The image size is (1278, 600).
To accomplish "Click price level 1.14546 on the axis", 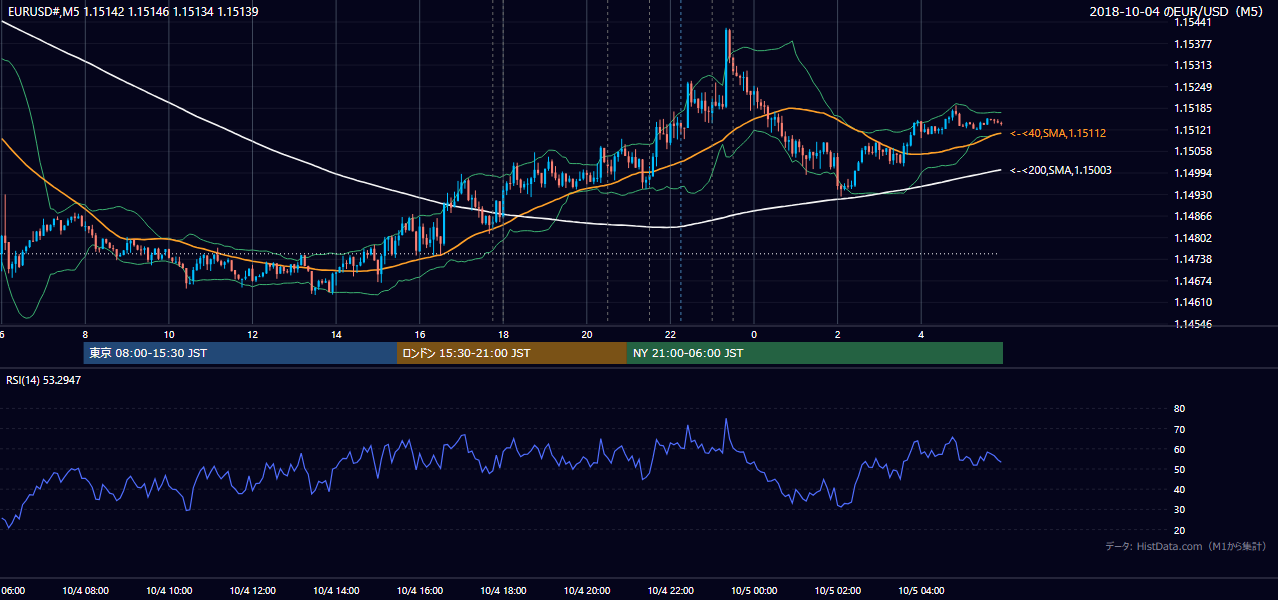I will click(x=1192, y=324).
